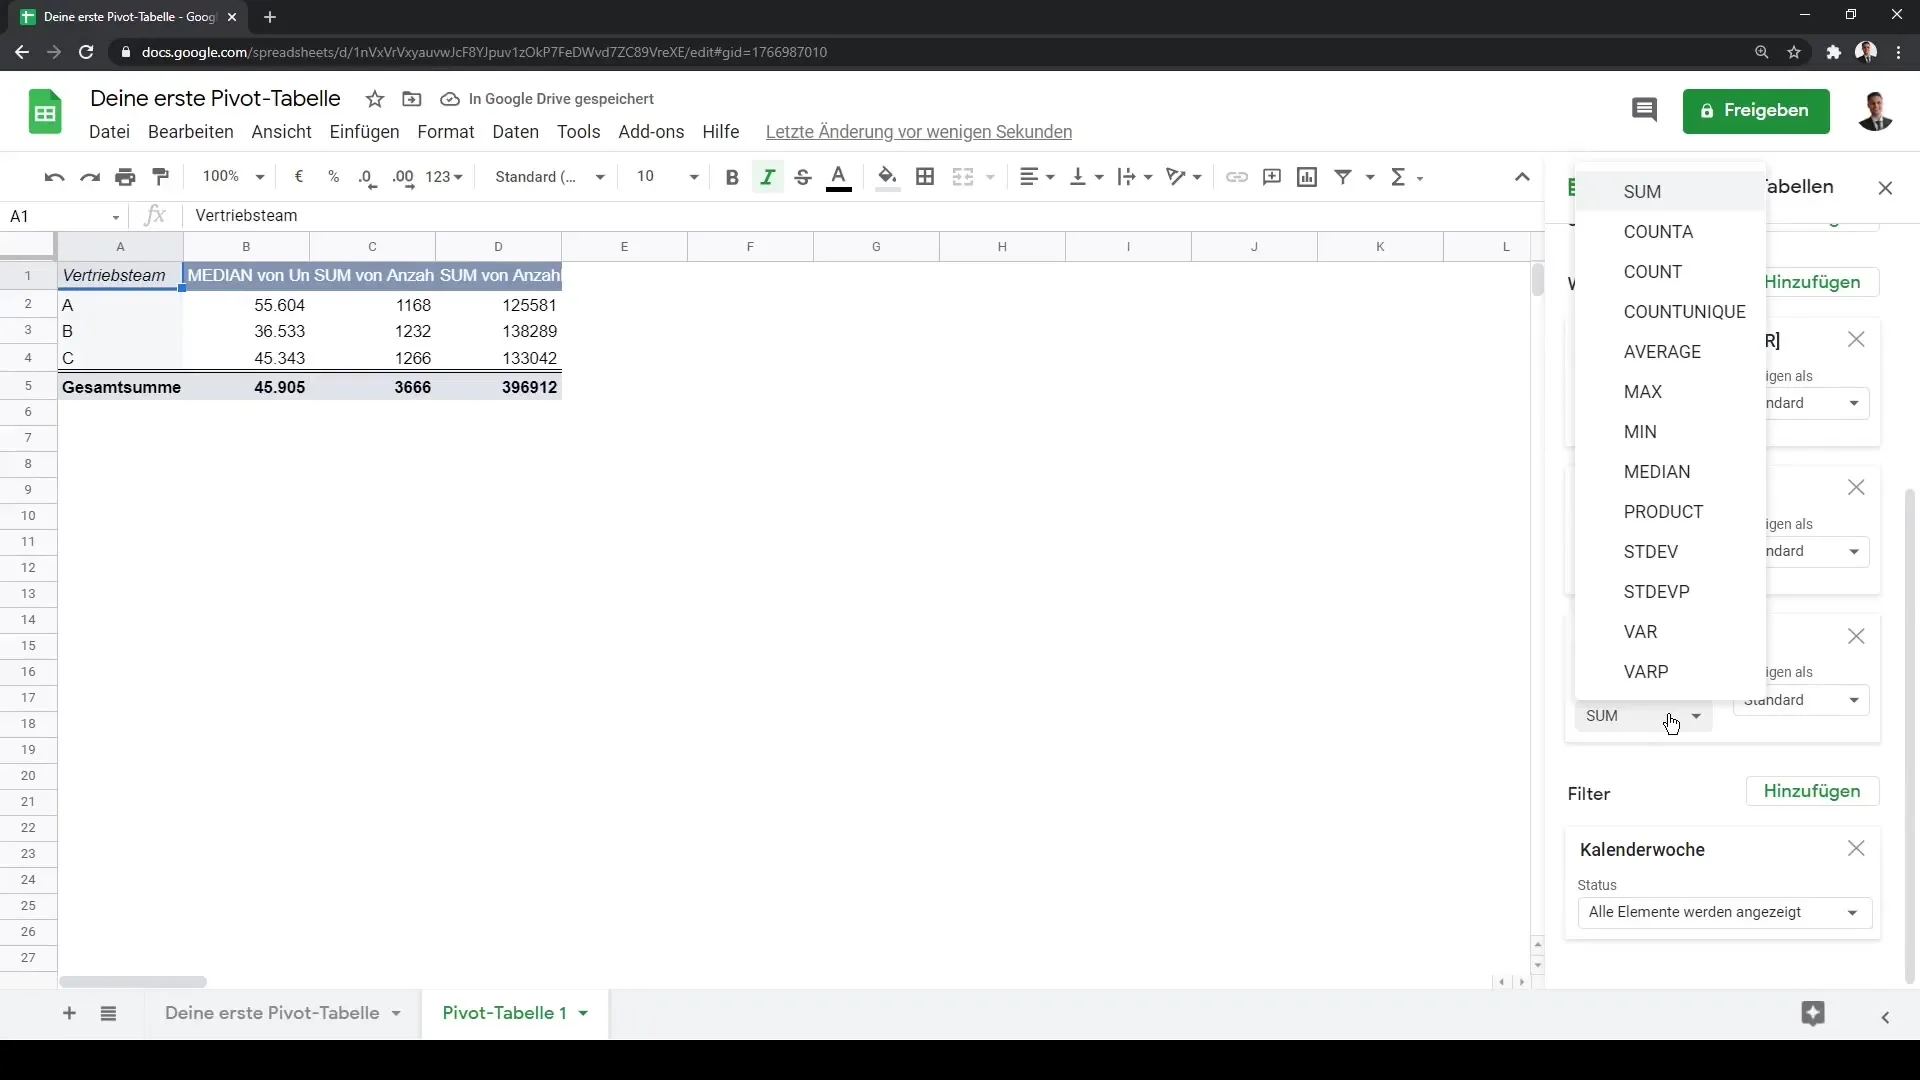Select MEDIAN from function list
This screenshot has width=1920, height=1080.
tap(1658, 471)
